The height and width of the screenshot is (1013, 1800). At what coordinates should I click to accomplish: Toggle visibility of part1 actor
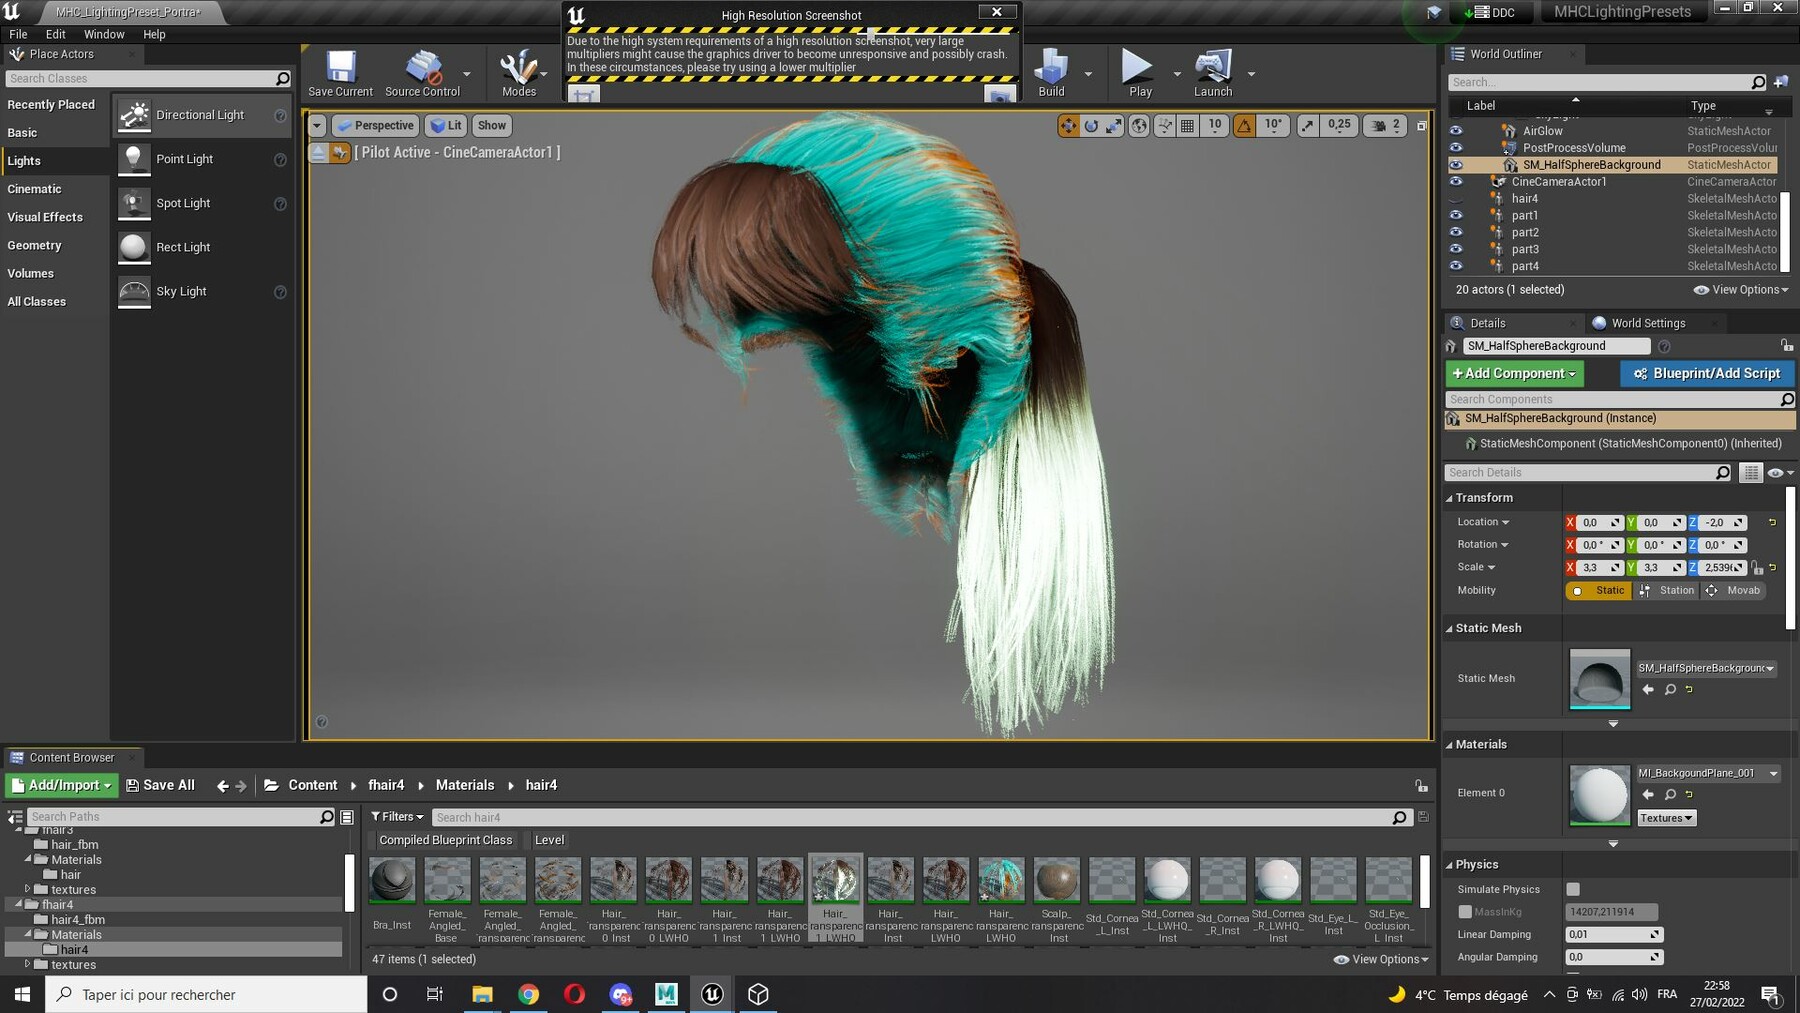pyautogui.click(x=1456, y=215)
